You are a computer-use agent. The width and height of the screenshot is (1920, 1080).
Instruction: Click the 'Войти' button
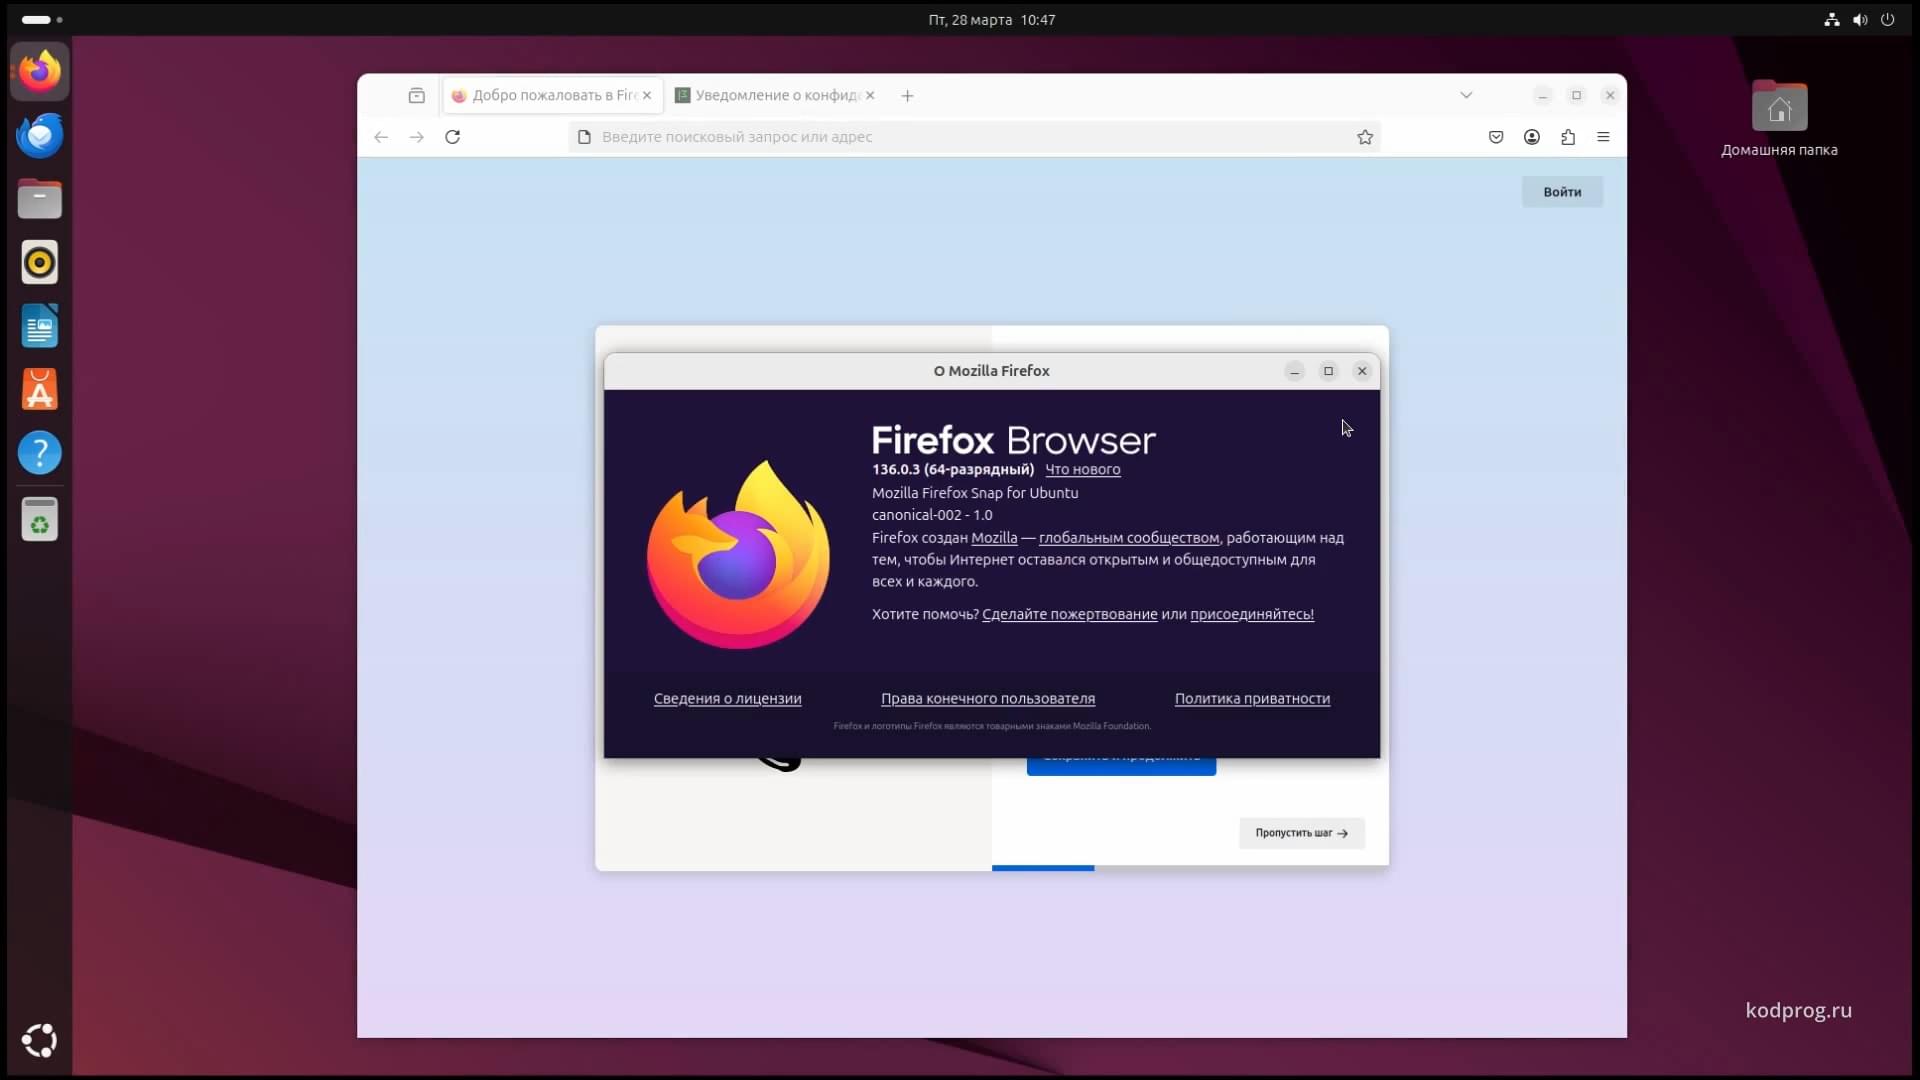(x=1562, y=192)
